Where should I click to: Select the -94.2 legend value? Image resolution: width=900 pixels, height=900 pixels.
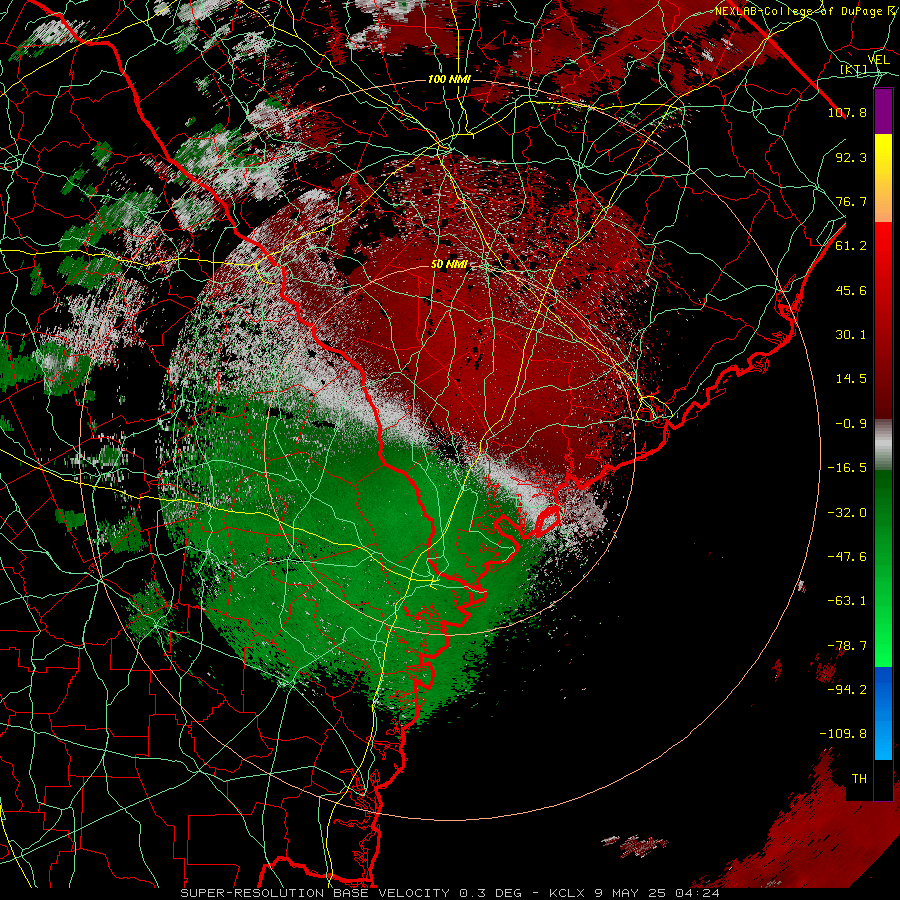coord(847,690)
